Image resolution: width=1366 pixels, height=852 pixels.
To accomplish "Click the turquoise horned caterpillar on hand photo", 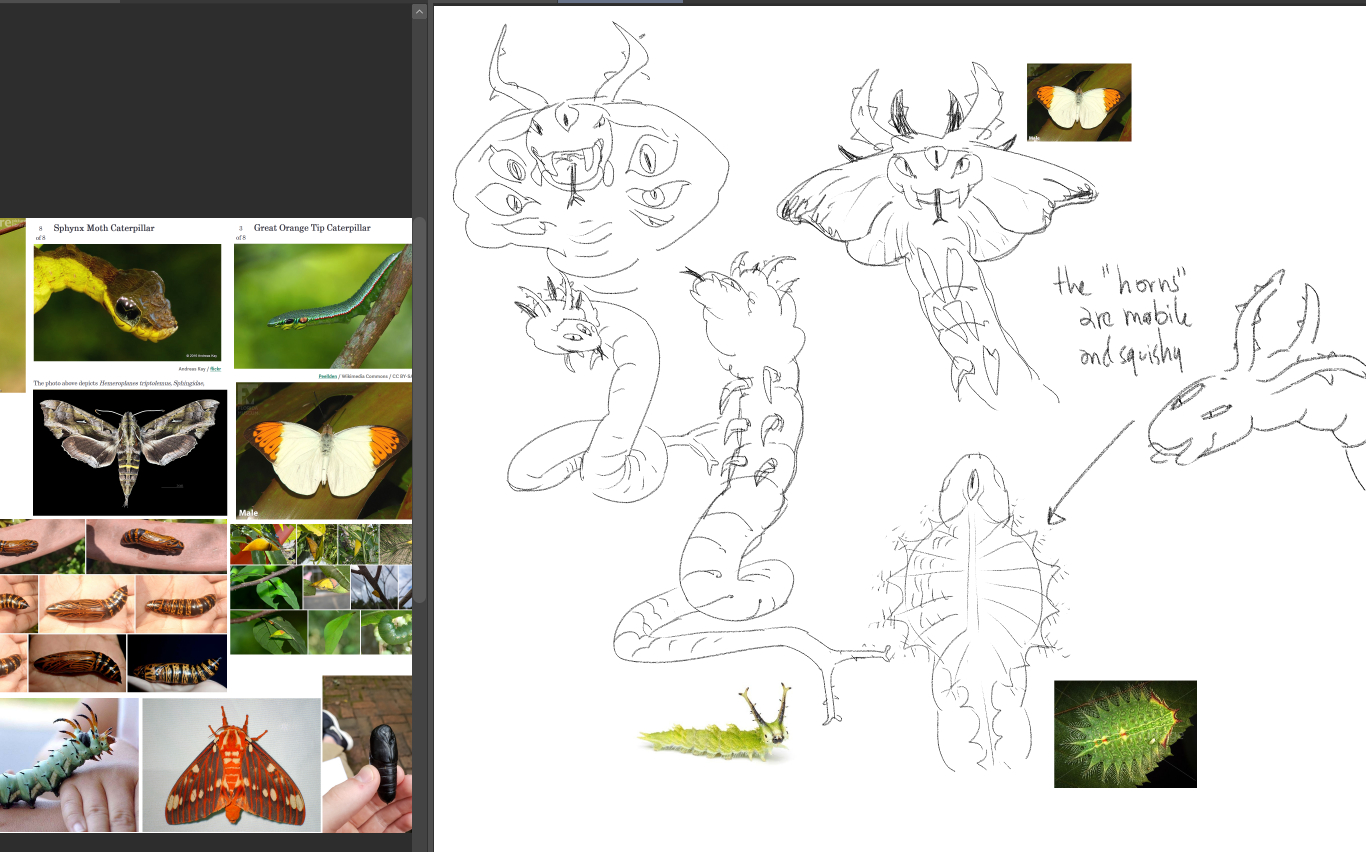I will pyautogui.click(x=68, y=765).
